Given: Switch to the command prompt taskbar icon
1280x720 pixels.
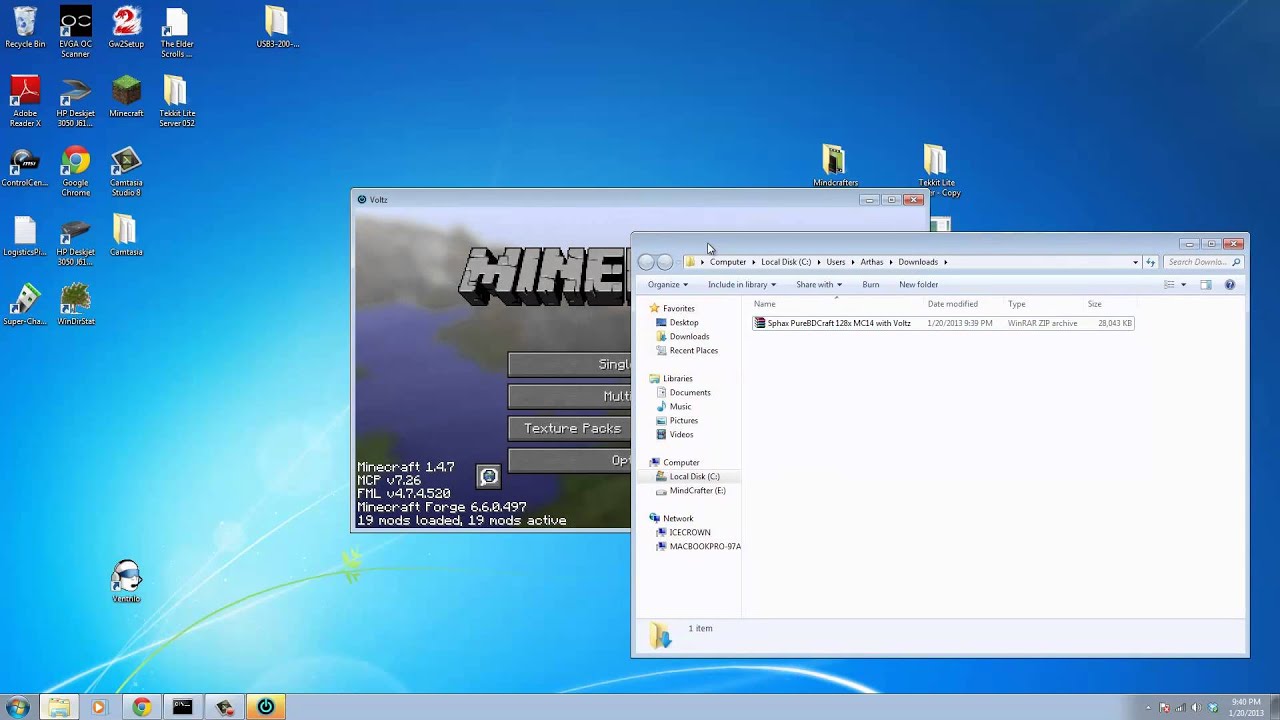Looking at the screenshot, I should point(182,707).
